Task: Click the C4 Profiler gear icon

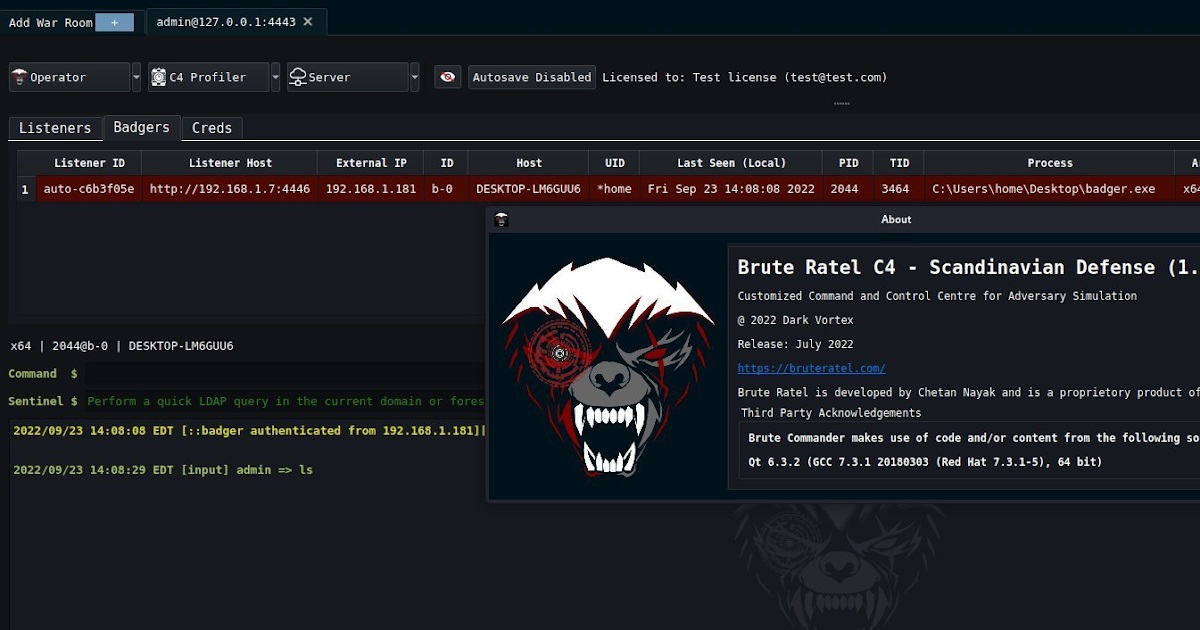Action: pos(158,77)
